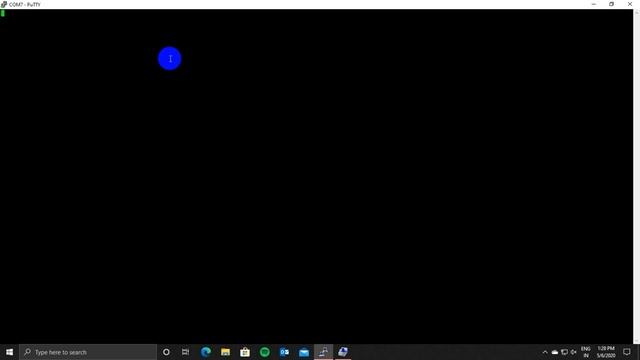Open the clock and date flyout

point(606,352)
